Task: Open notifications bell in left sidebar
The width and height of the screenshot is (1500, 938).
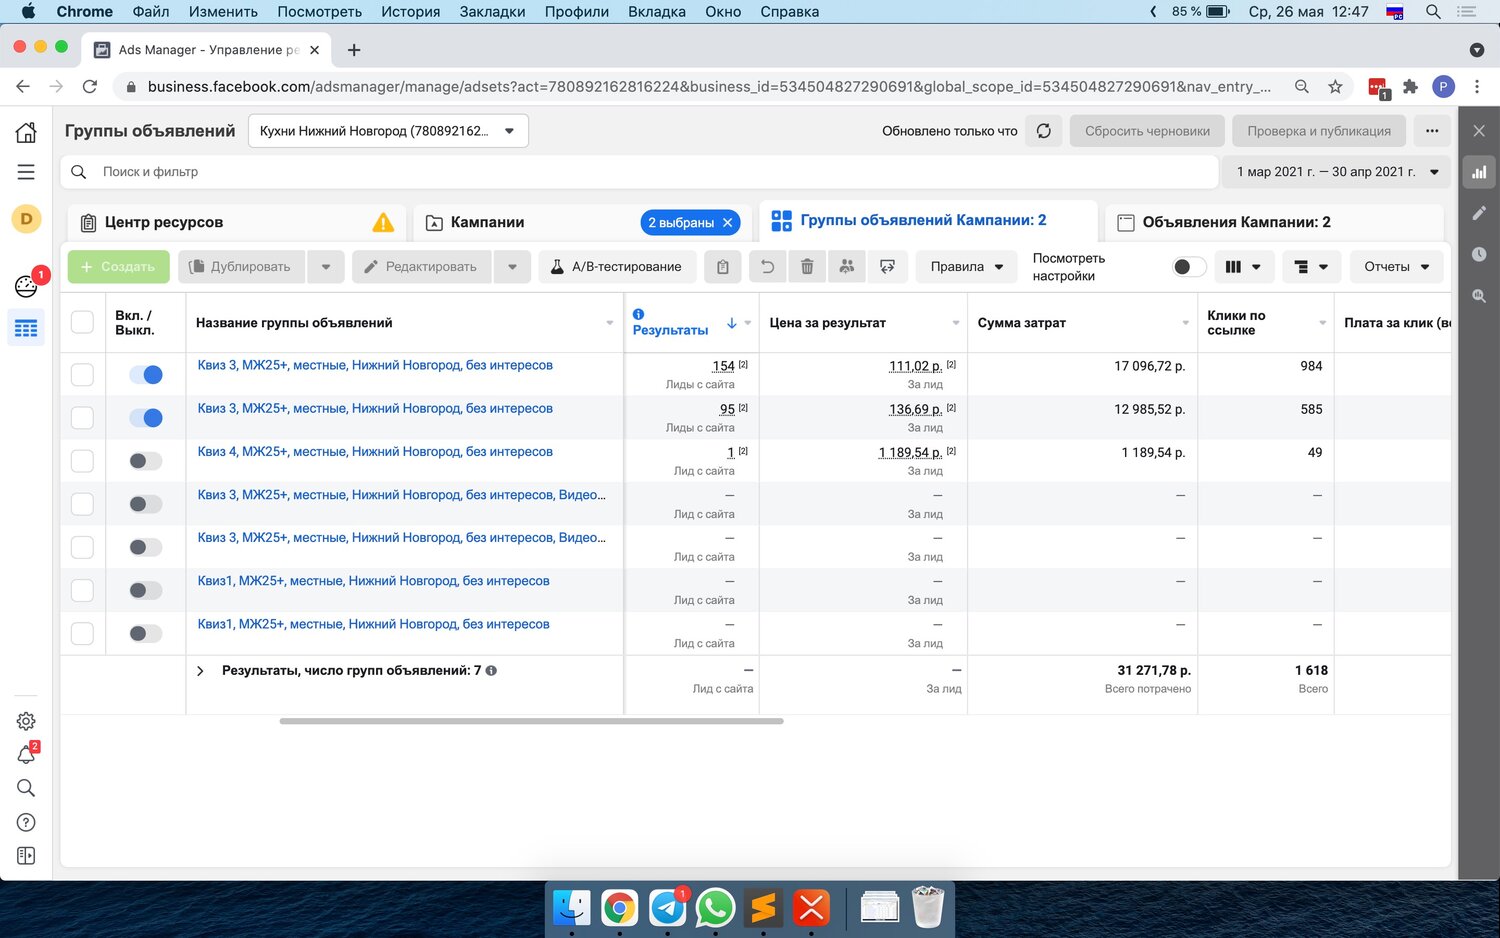Action: click(26, 755)
